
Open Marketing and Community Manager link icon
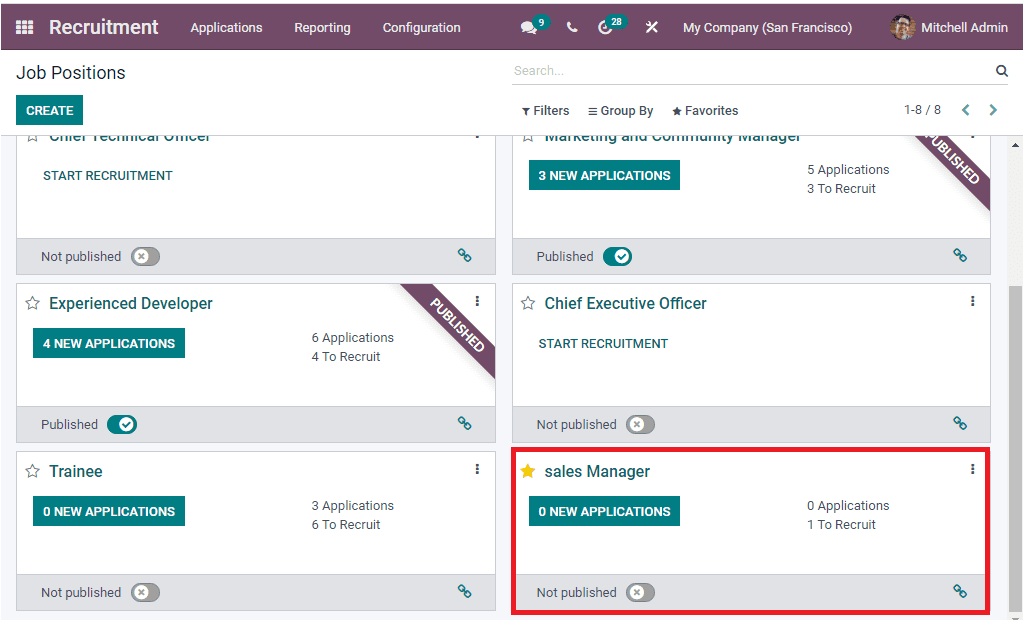(960, 255)
